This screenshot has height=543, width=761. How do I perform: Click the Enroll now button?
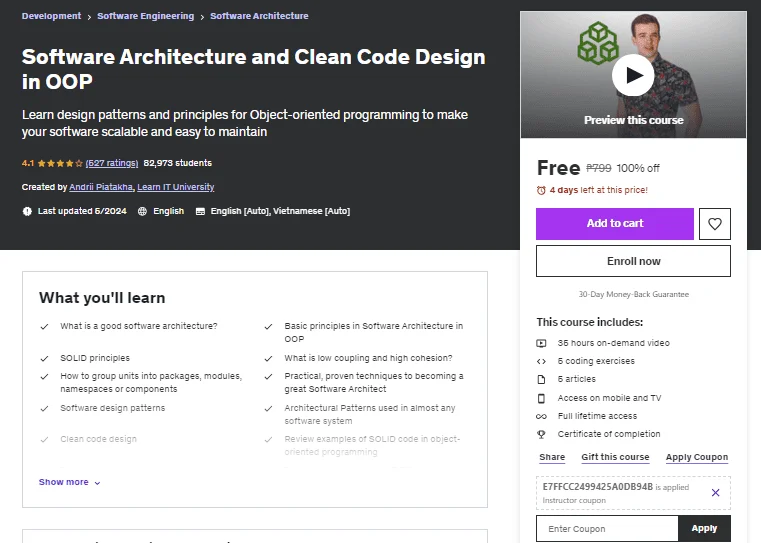633,261
